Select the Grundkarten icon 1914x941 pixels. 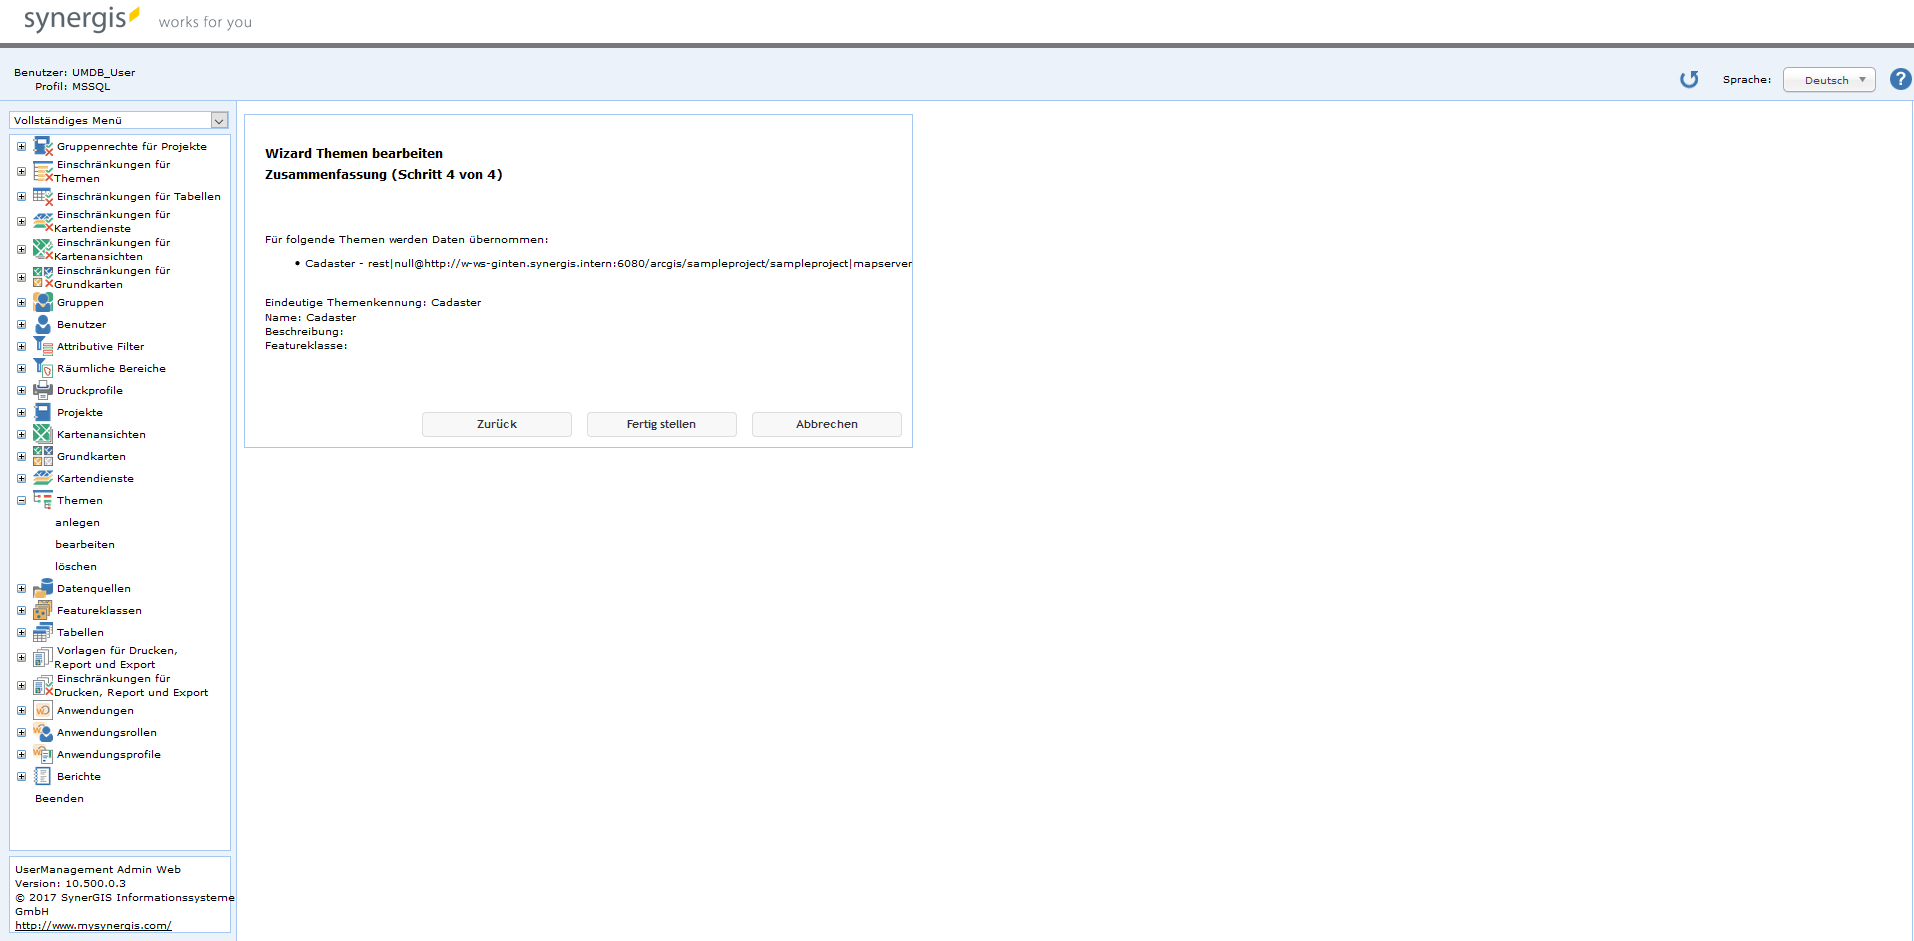[43, 456]
